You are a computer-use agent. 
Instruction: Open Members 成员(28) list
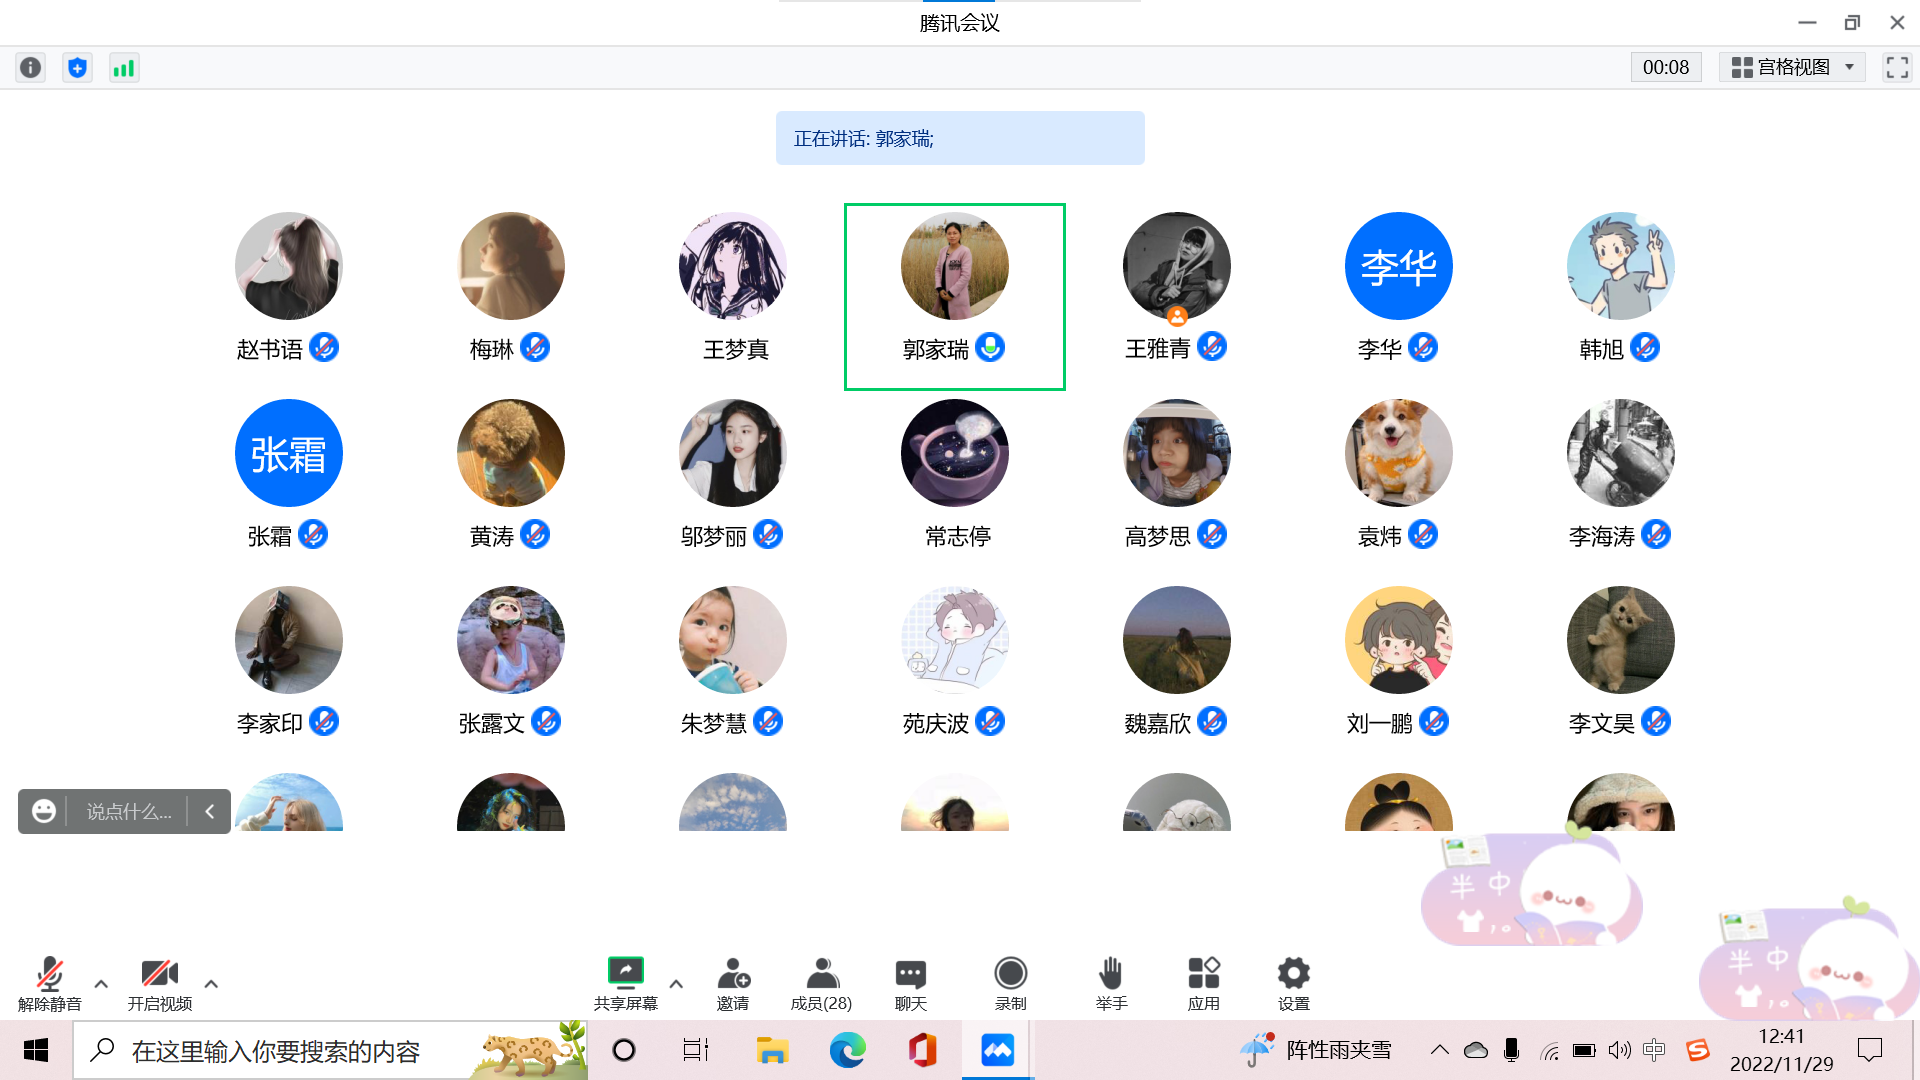[821, 973]
